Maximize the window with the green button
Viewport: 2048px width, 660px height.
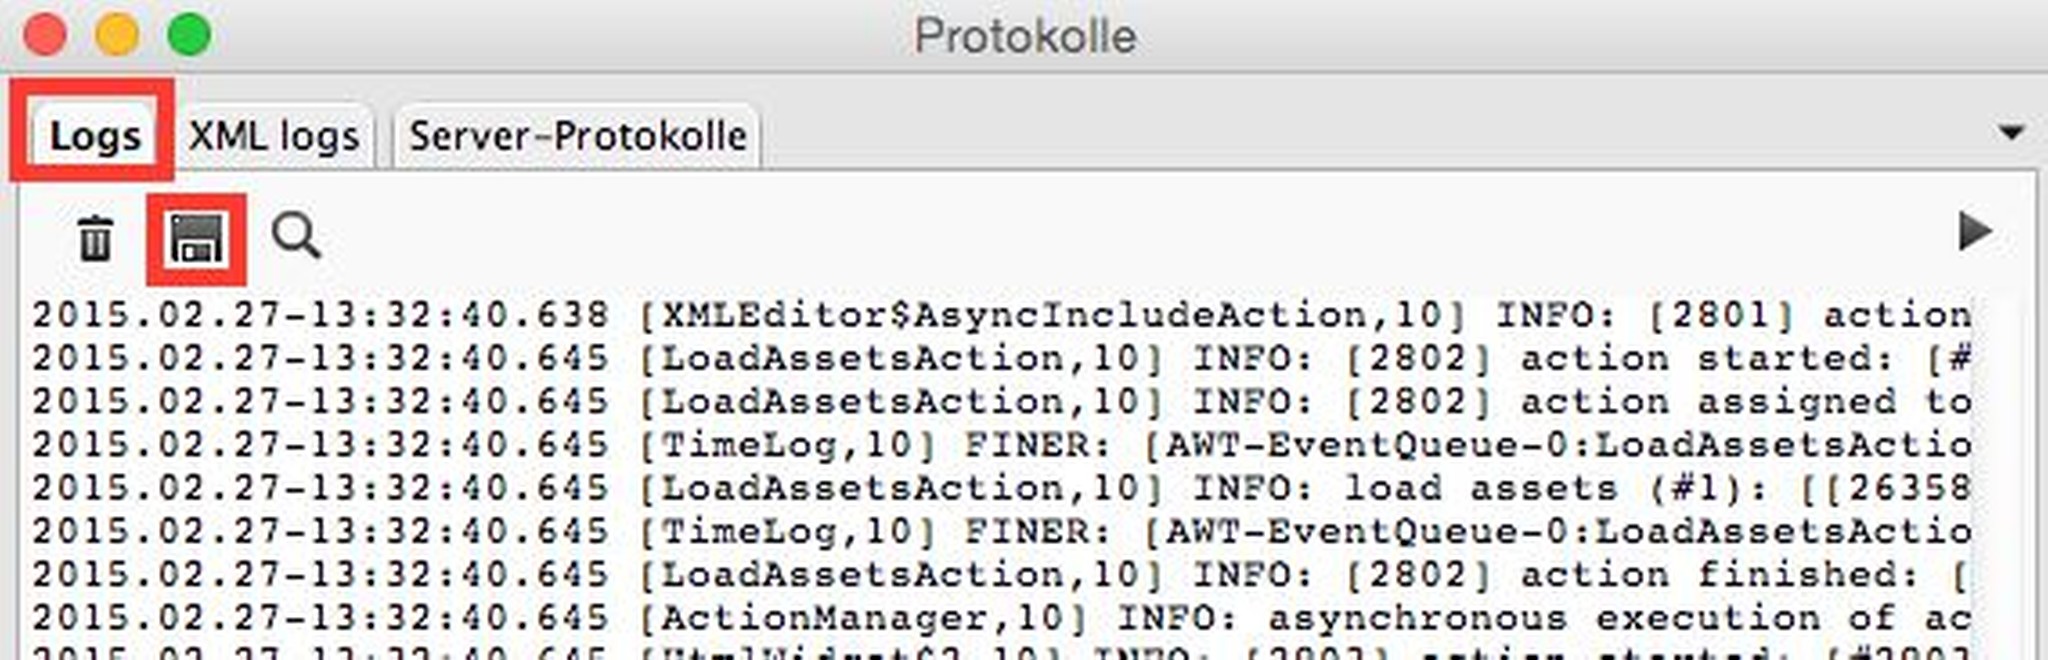pos(189,36)
